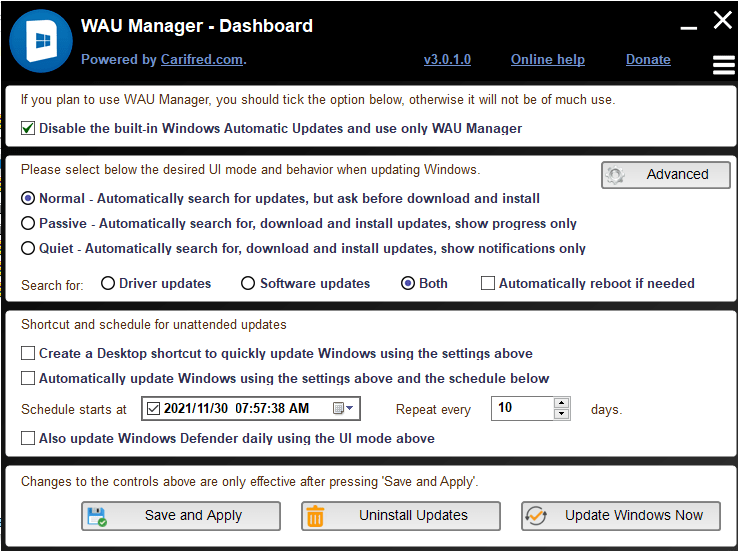Select the Passive UI mode

(x=28, y=223)
